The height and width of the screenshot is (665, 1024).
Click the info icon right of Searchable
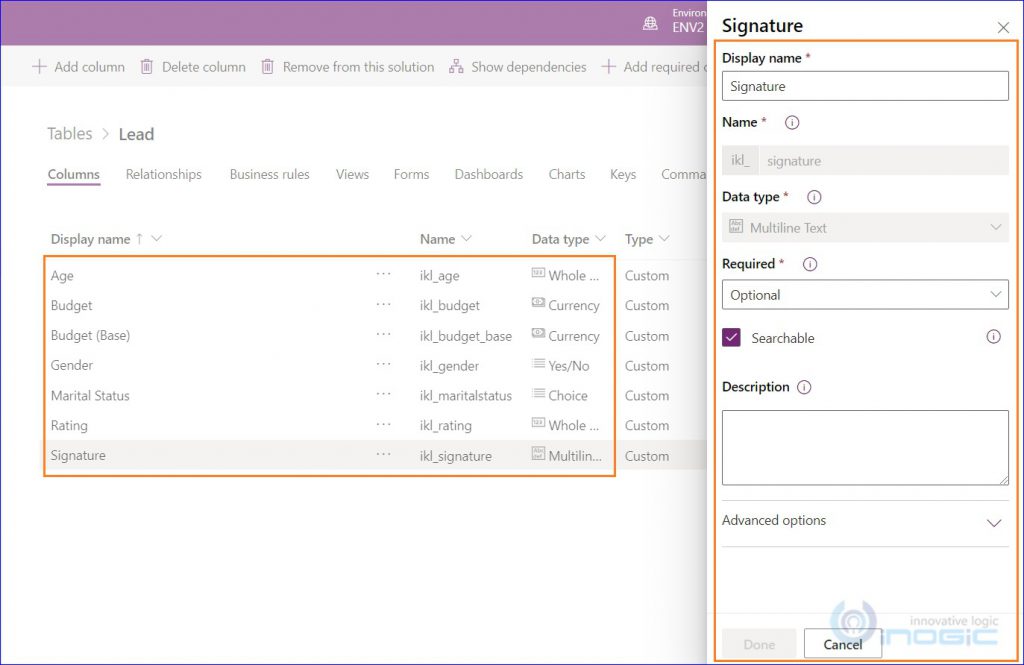993,337
